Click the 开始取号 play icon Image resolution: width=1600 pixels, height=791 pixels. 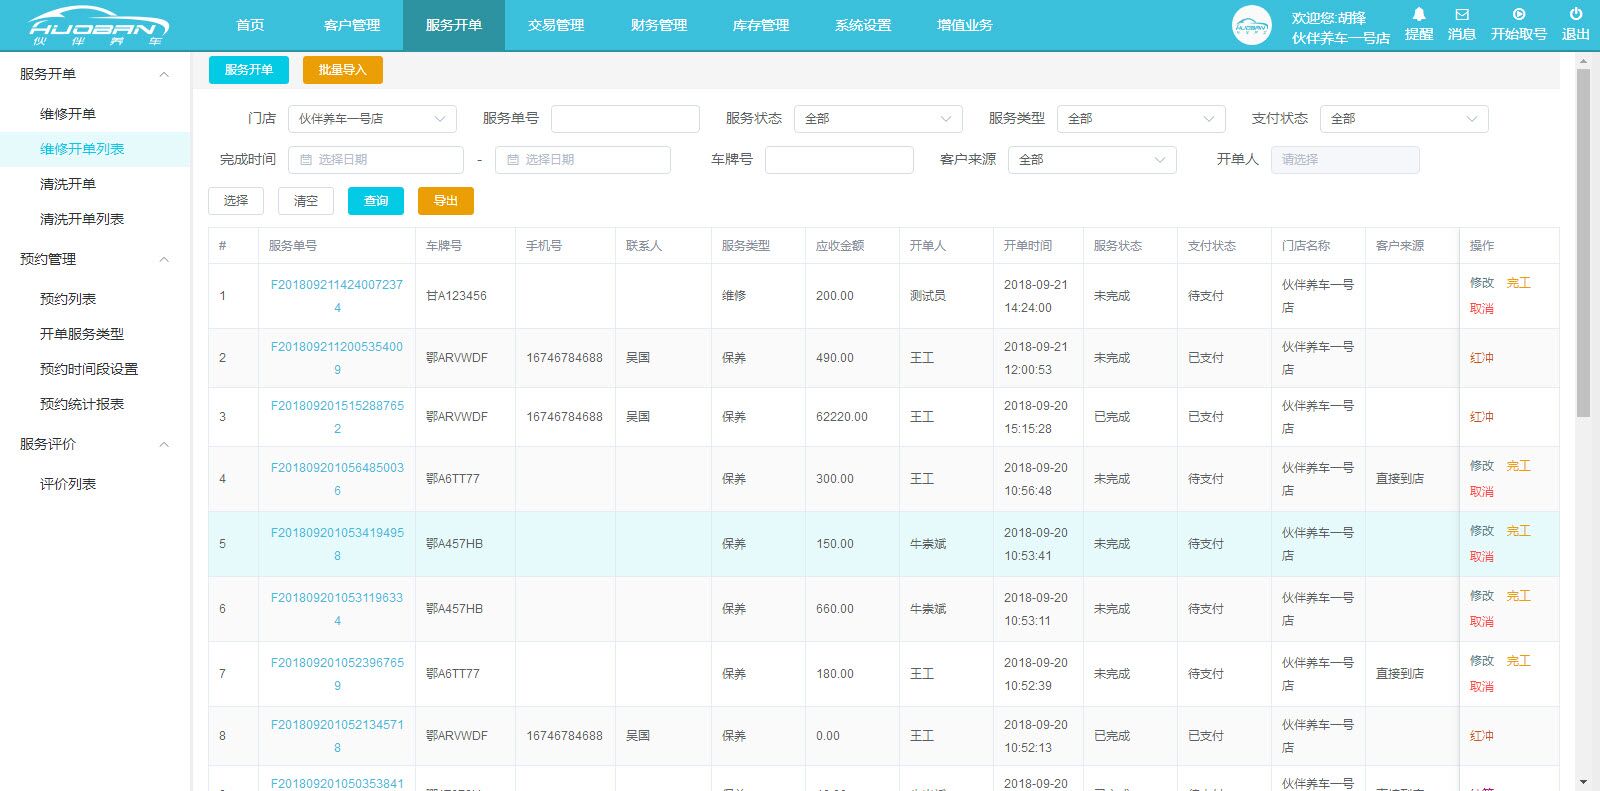pyautogui.click(x=1518, y=15)
